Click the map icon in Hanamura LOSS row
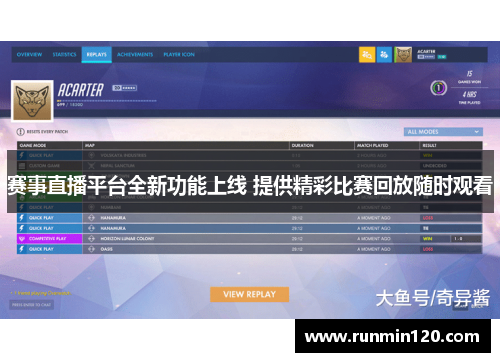The width and height of the screenshot is (500, 362). pos(91,218)
